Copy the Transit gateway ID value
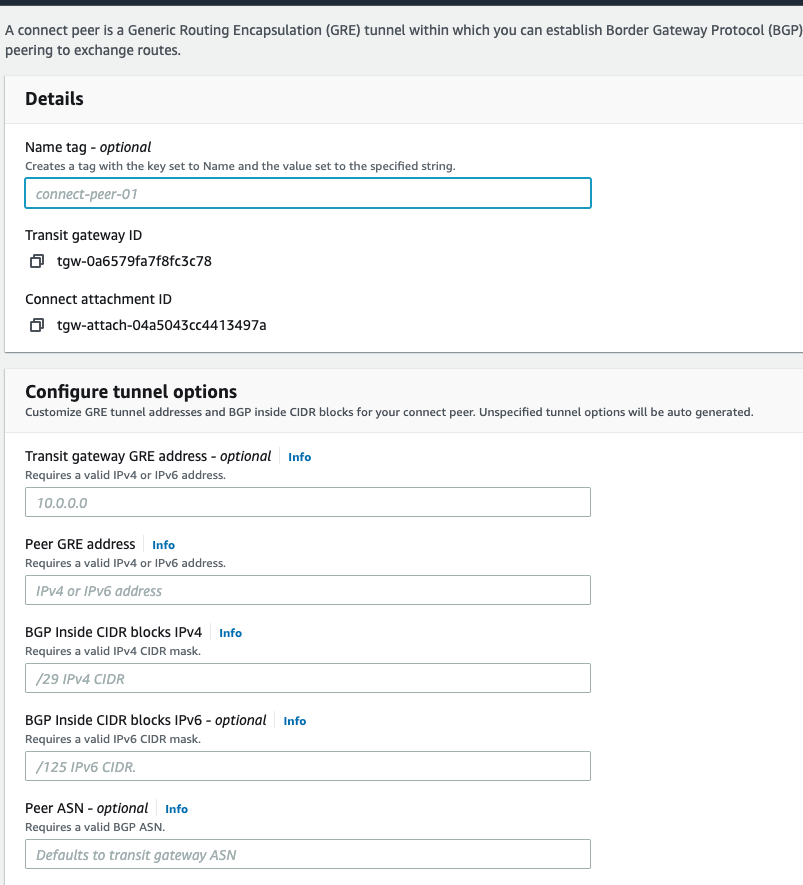This screenshot has height=885, width=803. 37,262
